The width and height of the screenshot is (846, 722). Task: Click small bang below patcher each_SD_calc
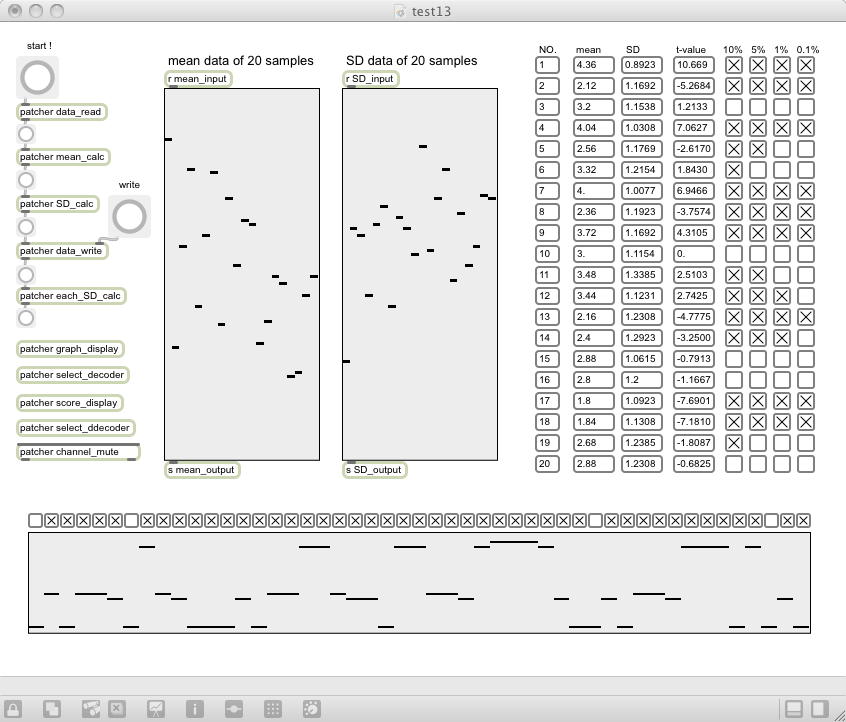tap(26, 318)
